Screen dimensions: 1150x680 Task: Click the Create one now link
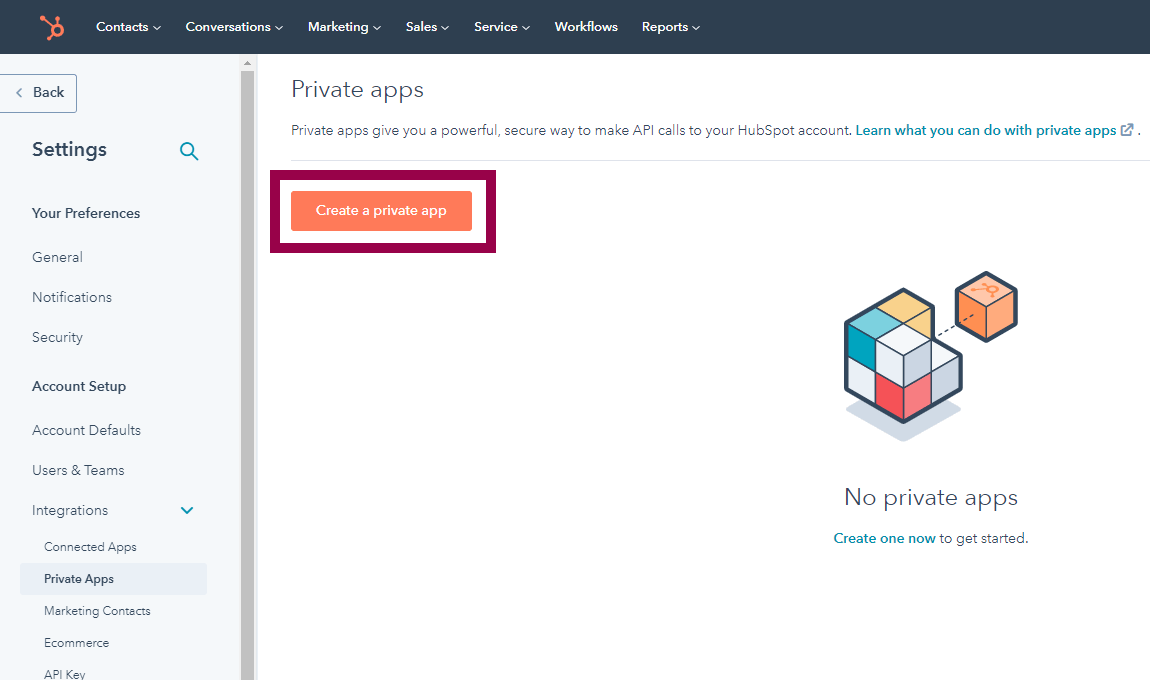click(884, 538)
